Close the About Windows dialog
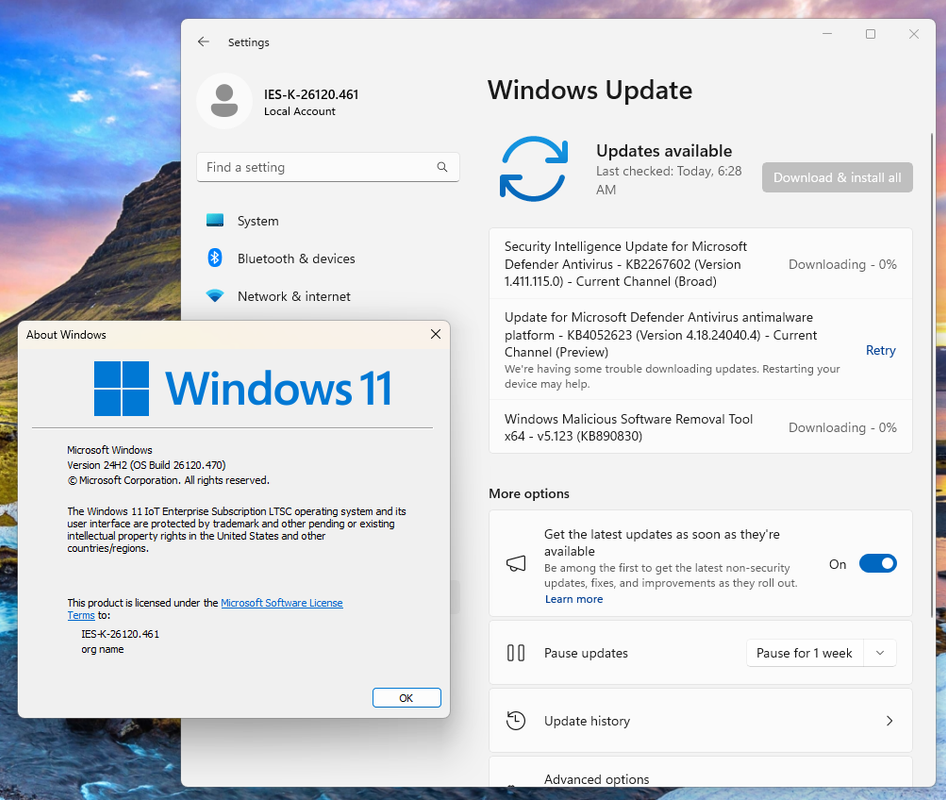Screen dimensions: 946x800 click(x=436, y=334)
